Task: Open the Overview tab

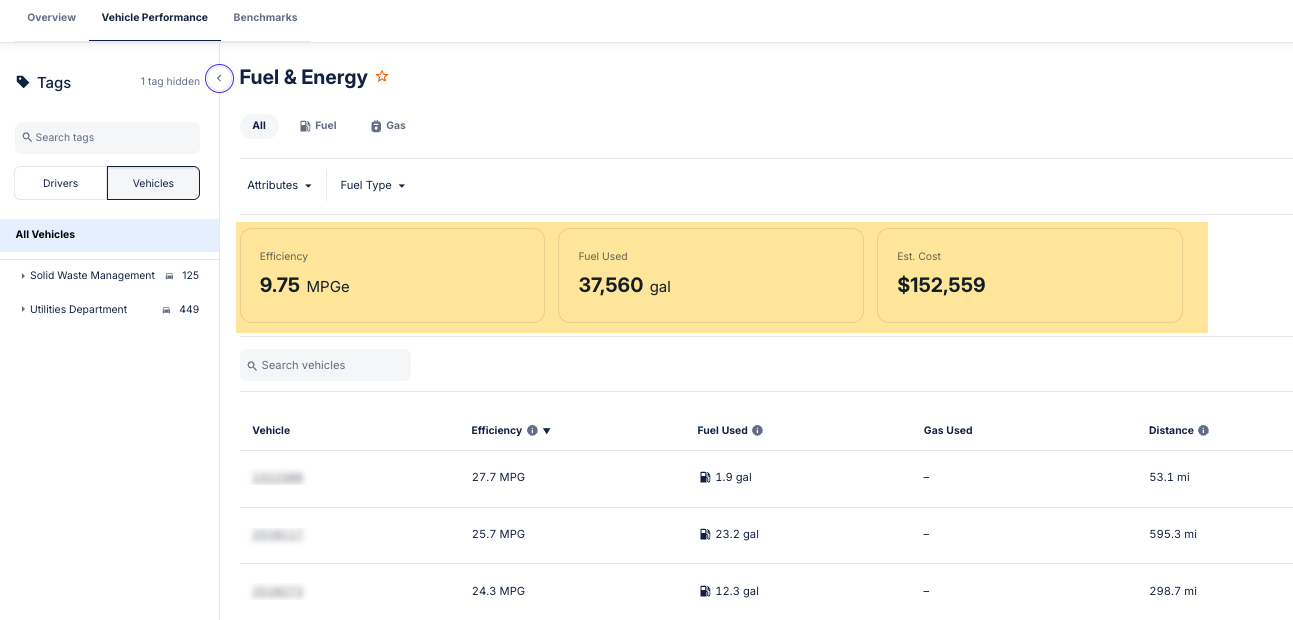Action: pyautogui.click(x=51, y=18)
